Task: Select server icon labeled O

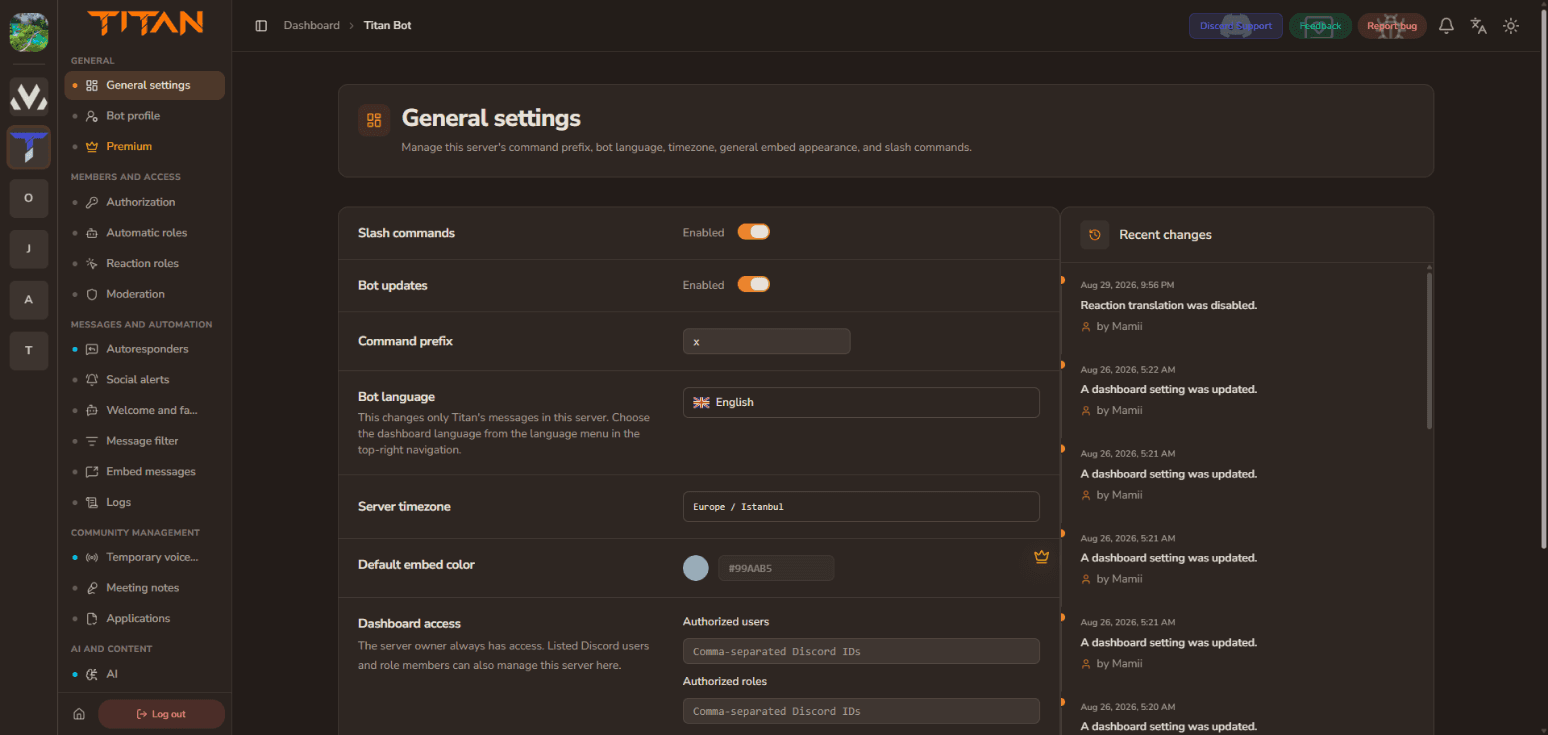Action: pos(29,198)
